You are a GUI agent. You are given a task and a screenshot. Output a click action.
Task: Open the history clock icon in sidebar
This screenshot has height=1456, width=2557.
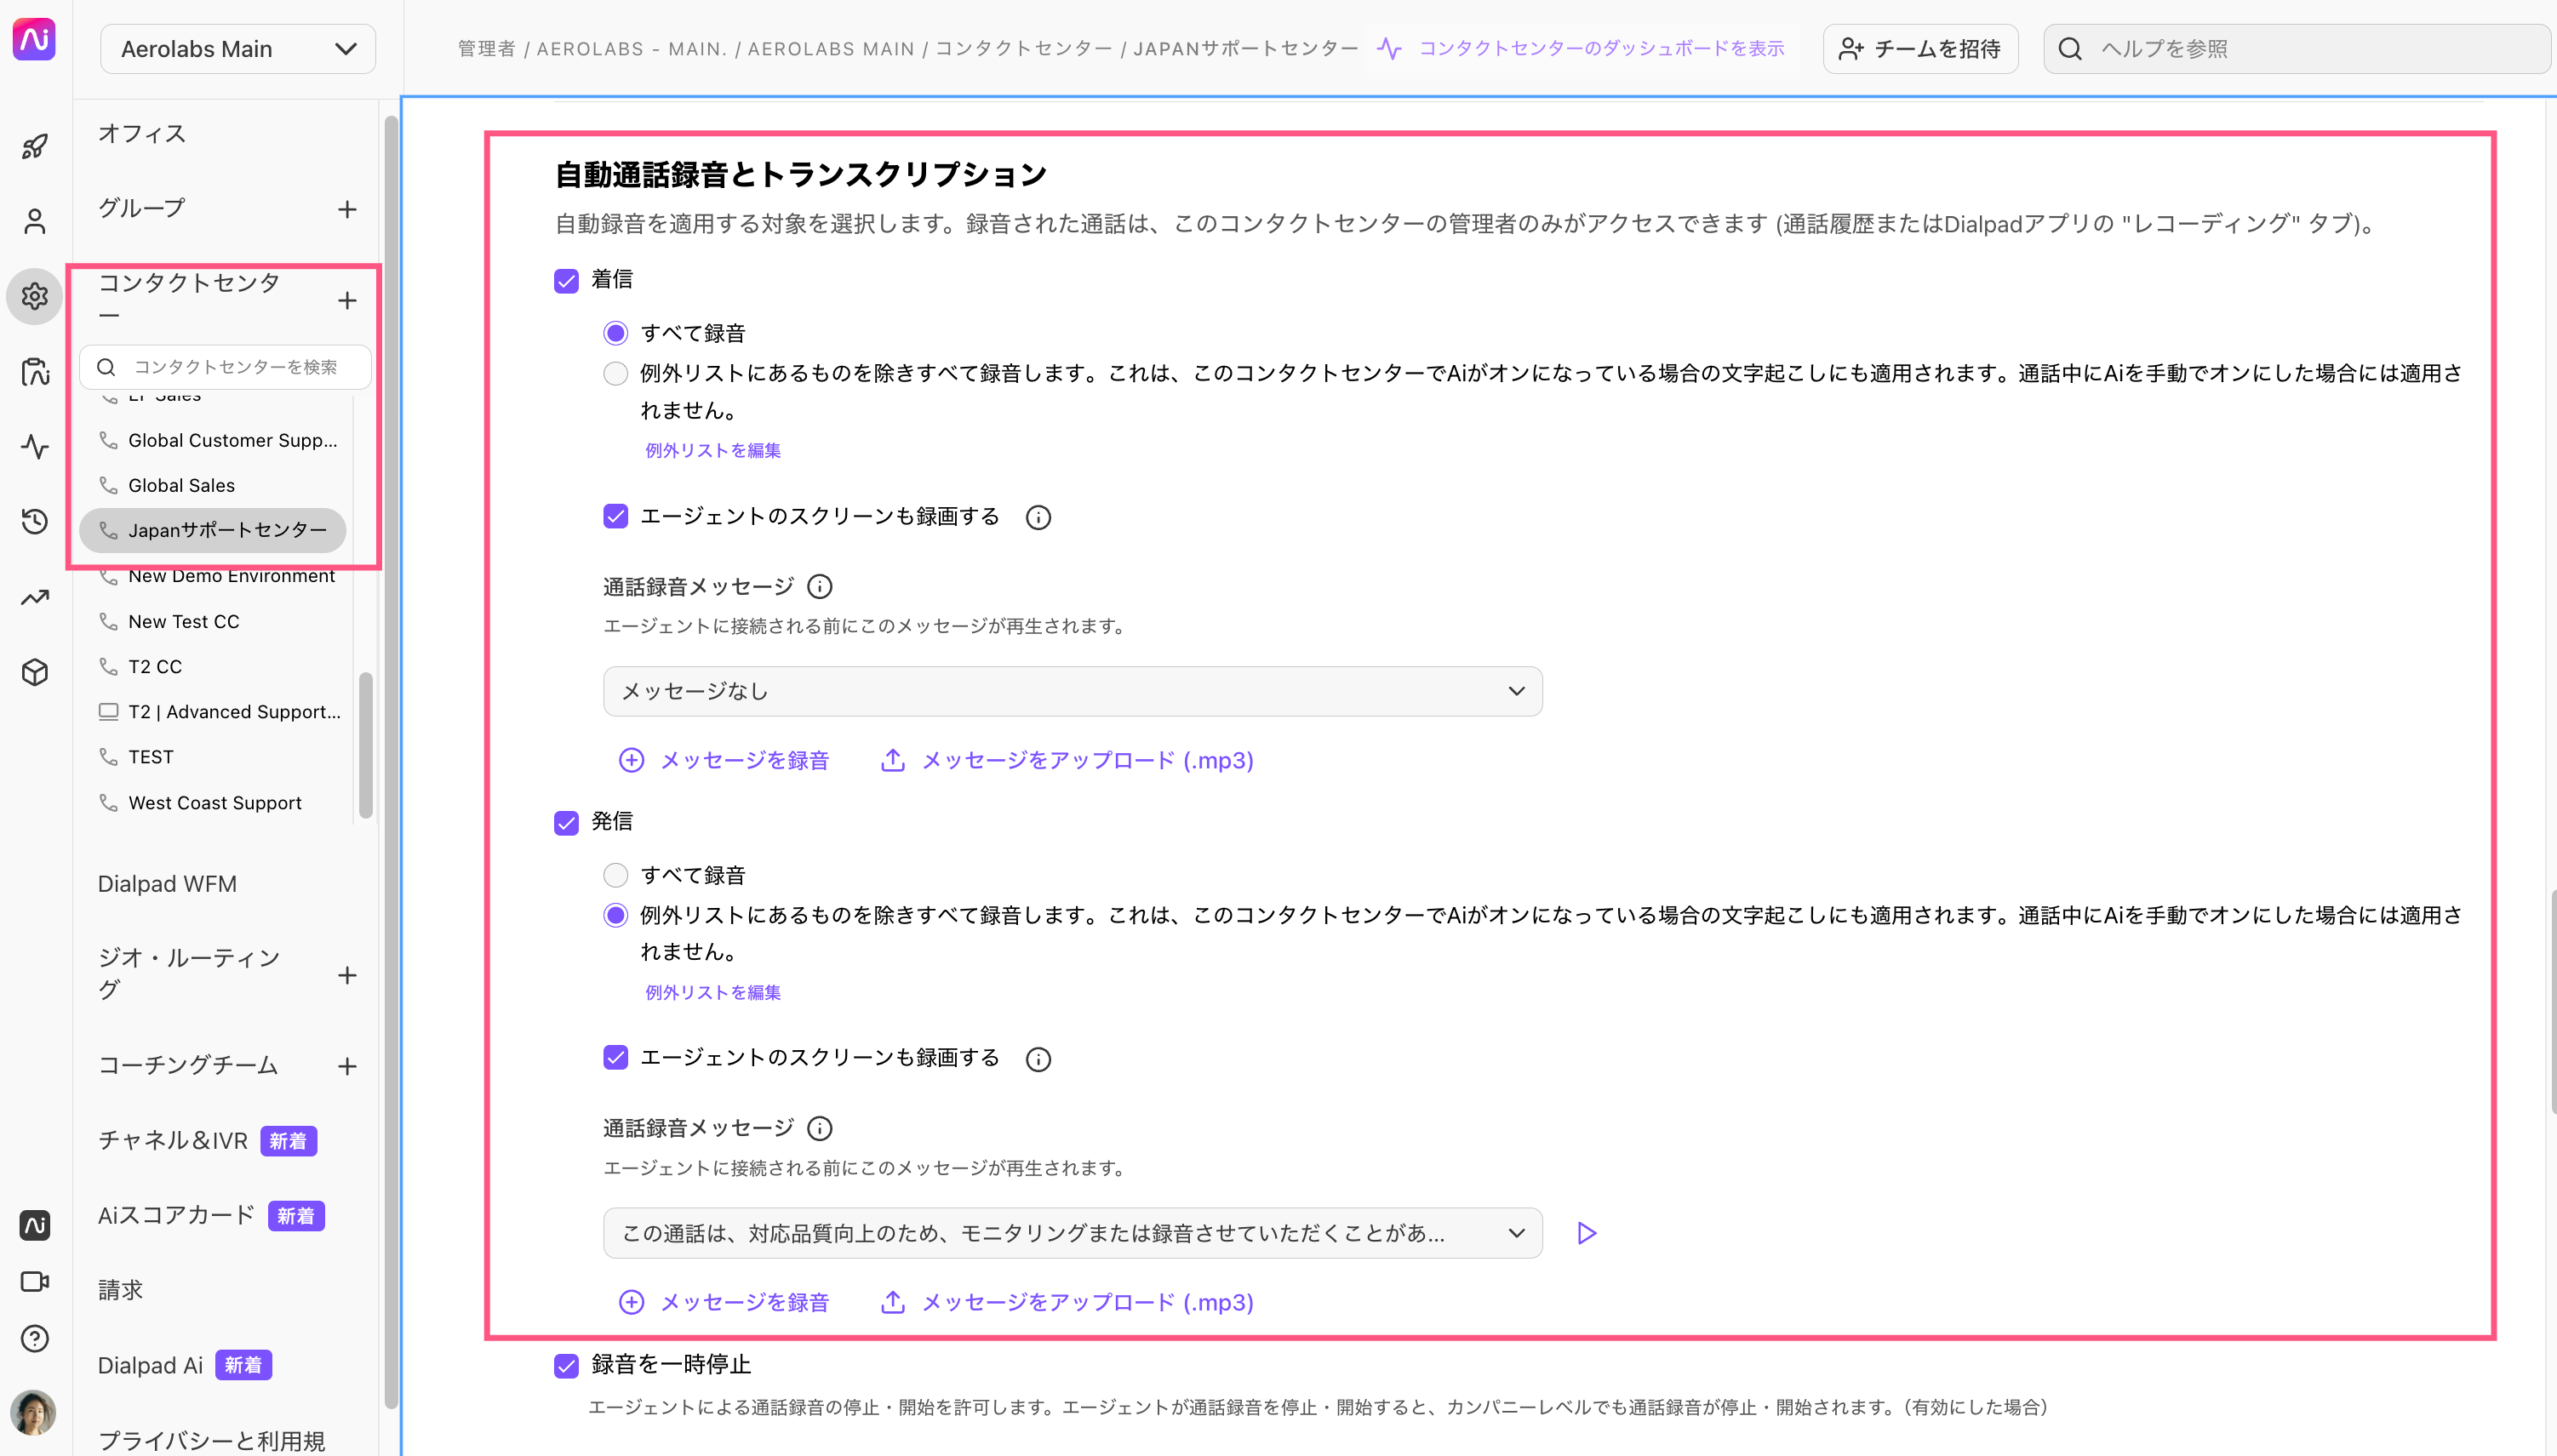pyautogui.click(x=35, y=521)
